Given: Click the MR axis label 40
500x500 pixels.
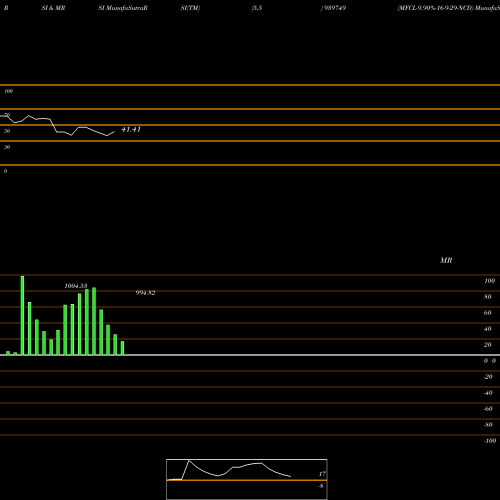Looking at the screenshot, I should pos(488,329).
